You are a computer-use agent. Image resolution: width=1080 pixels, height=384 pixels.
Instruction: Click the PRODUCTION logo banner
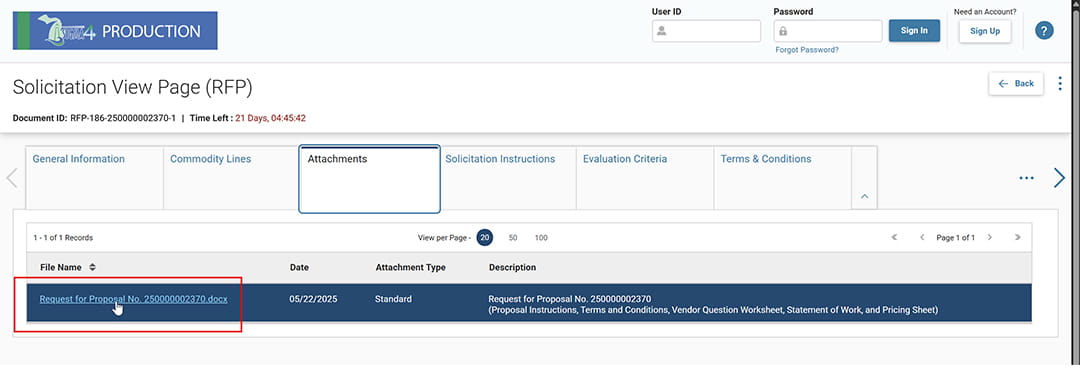pyautogui.click(x=115, y=30)
